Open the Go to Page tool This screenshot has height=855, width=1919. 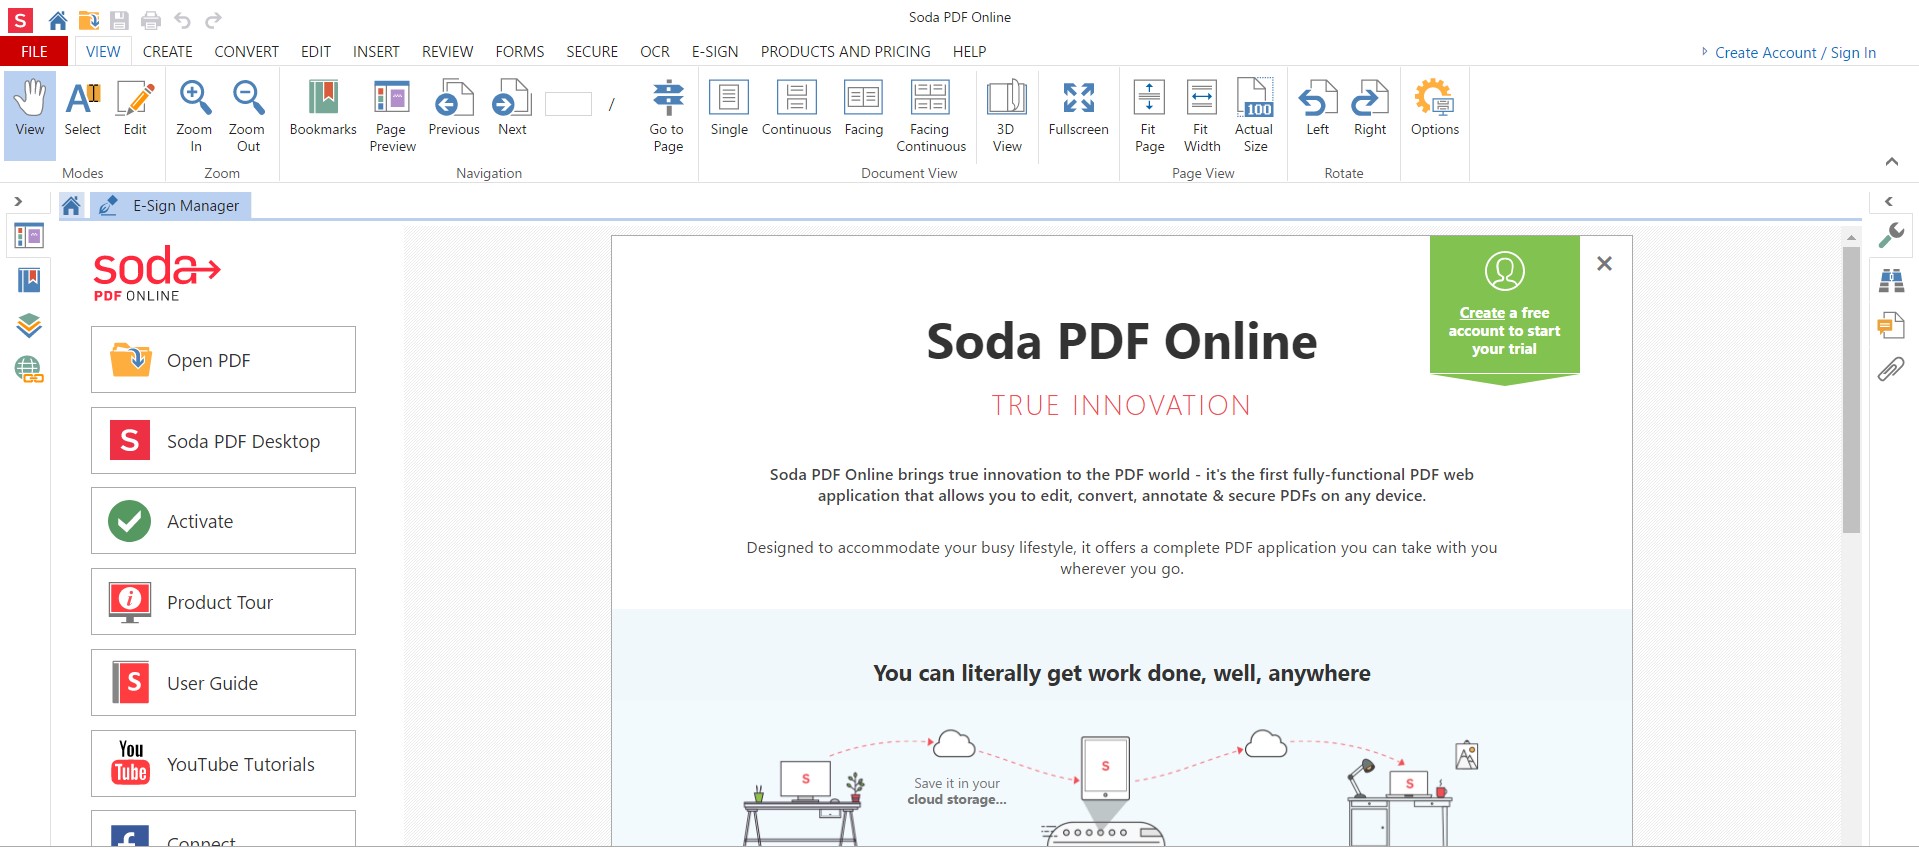(668, 115)
